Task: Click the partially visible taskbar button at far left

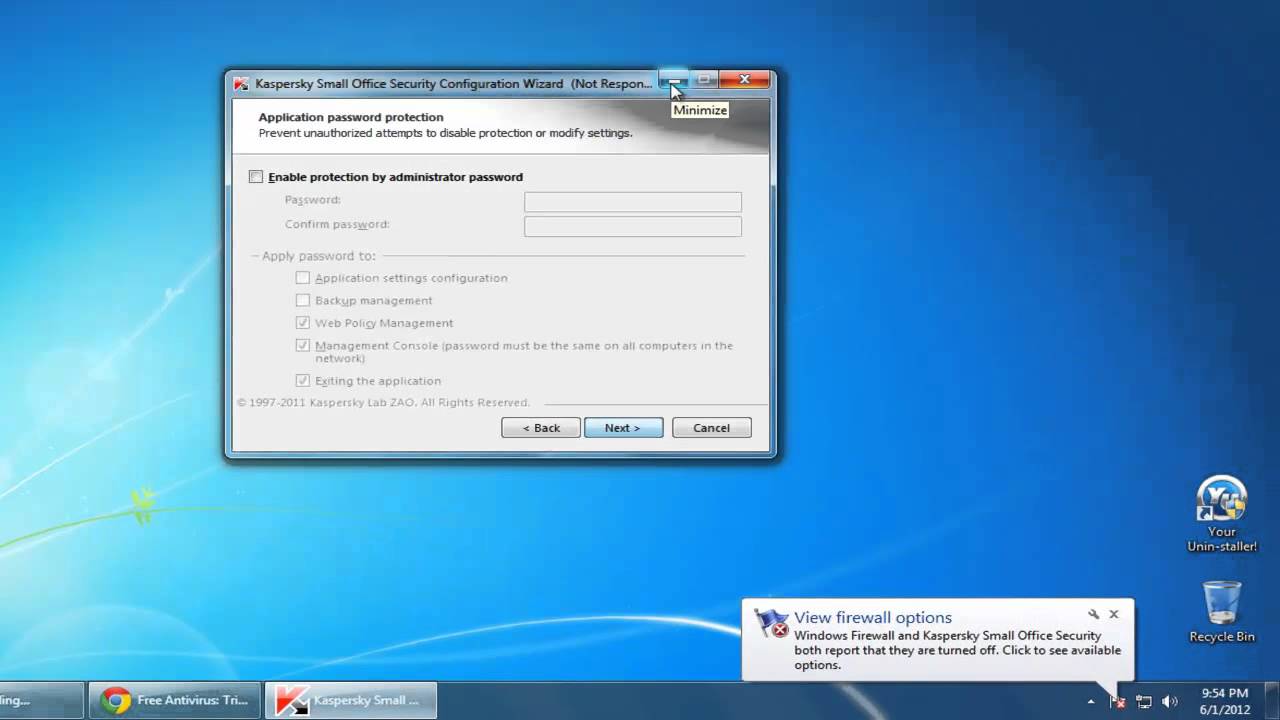Action: 41,701
